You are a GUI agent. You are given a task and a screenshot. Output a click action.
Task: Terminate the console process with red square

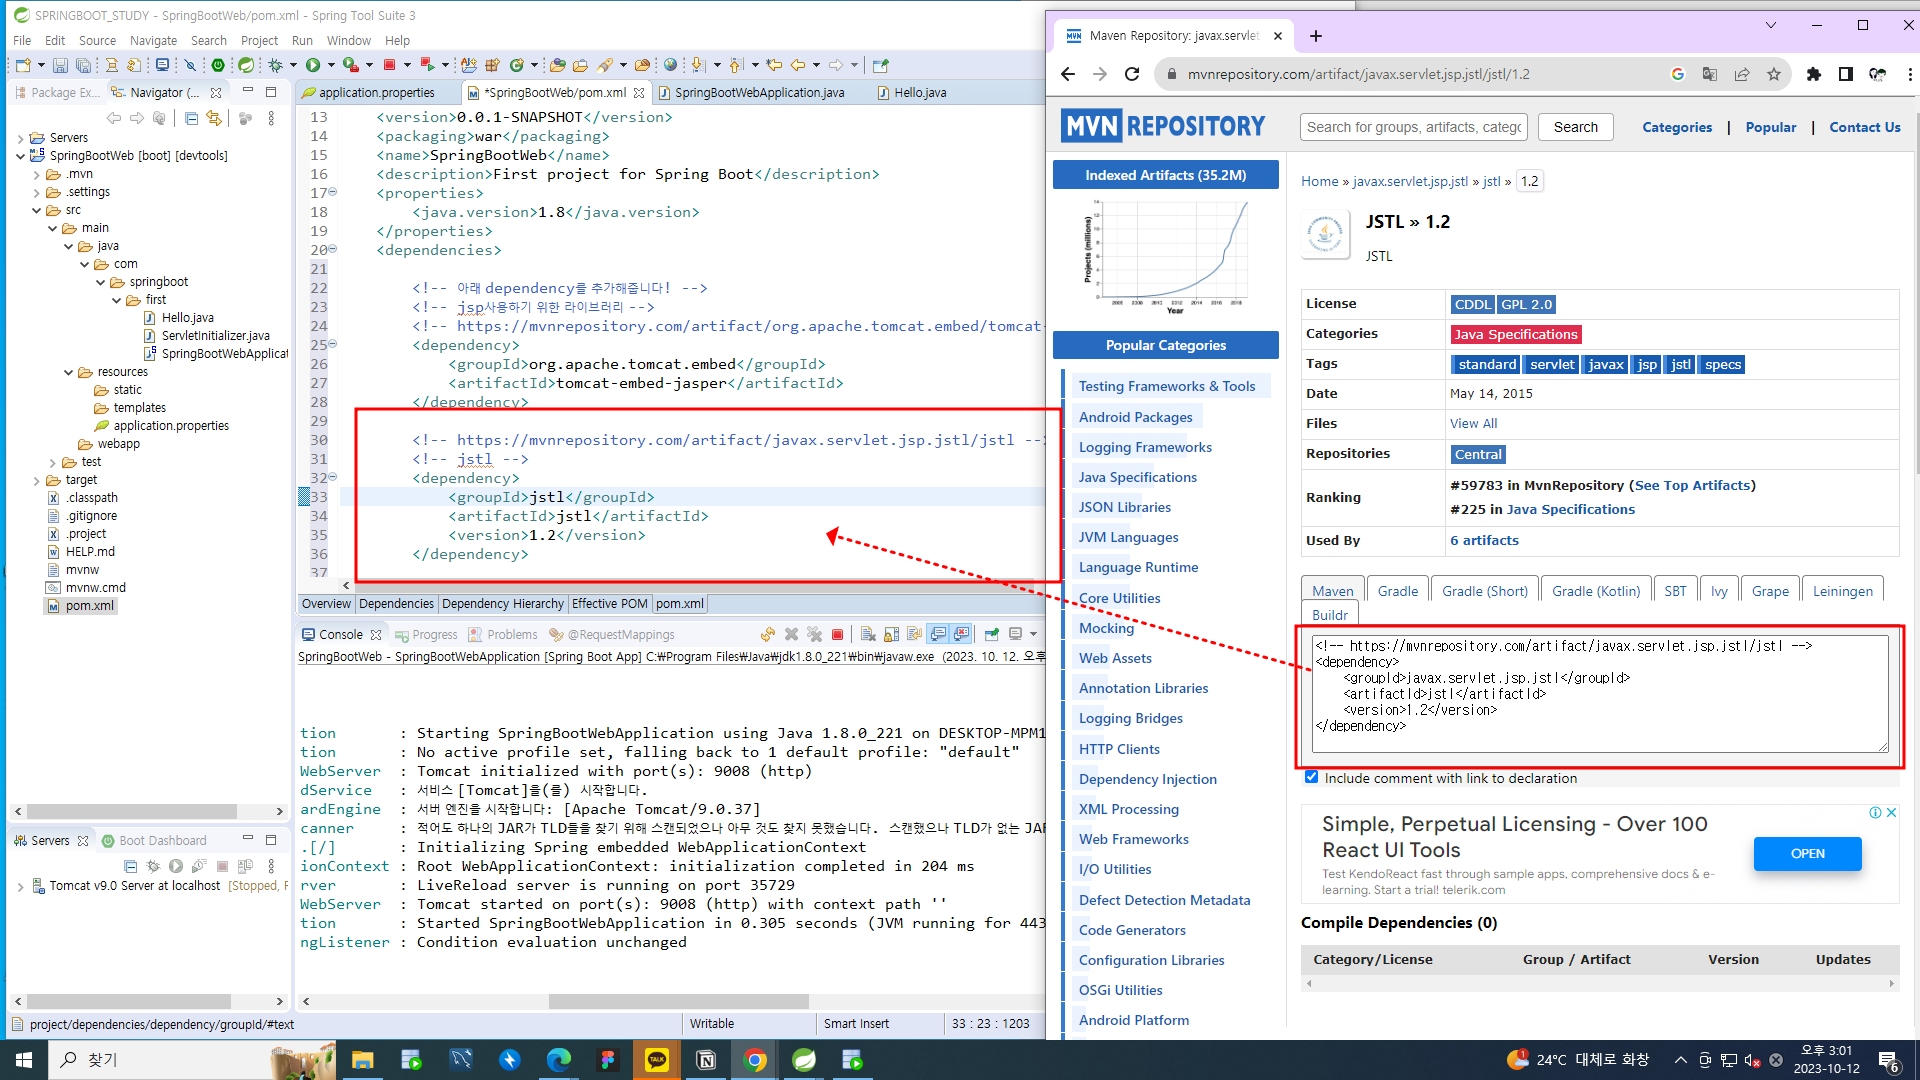pos(837,634)
